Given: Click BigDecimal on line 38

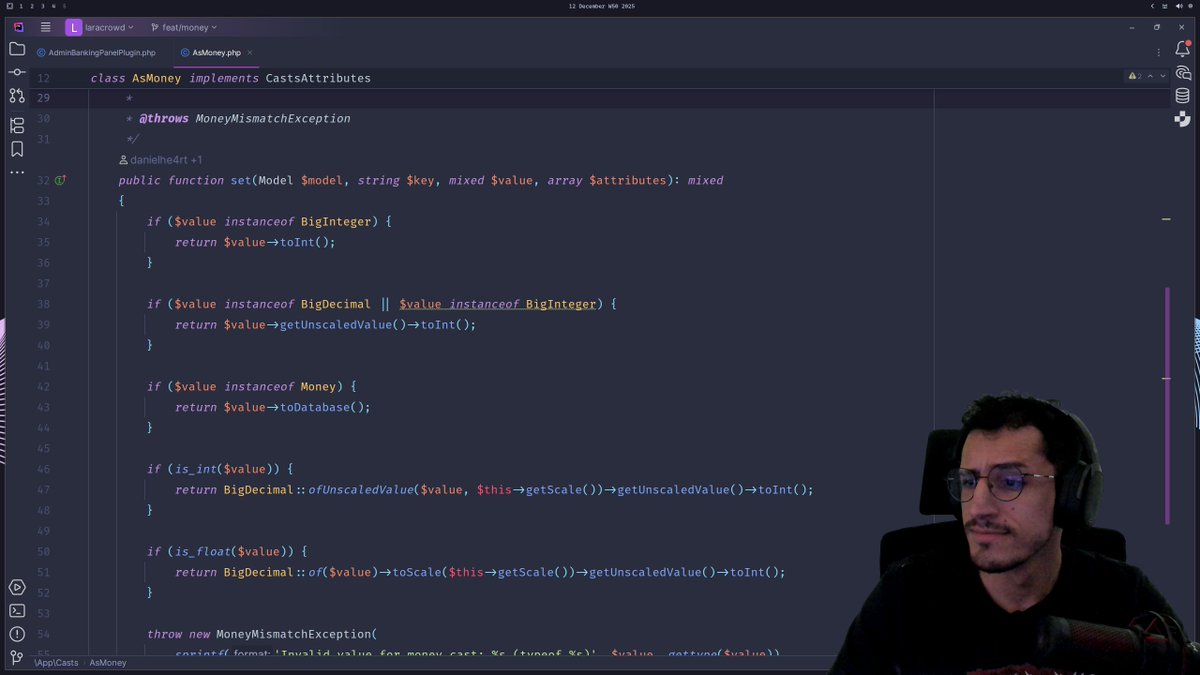Looking at the screenshot, I should pyautogui.click(x=336, y=304).
